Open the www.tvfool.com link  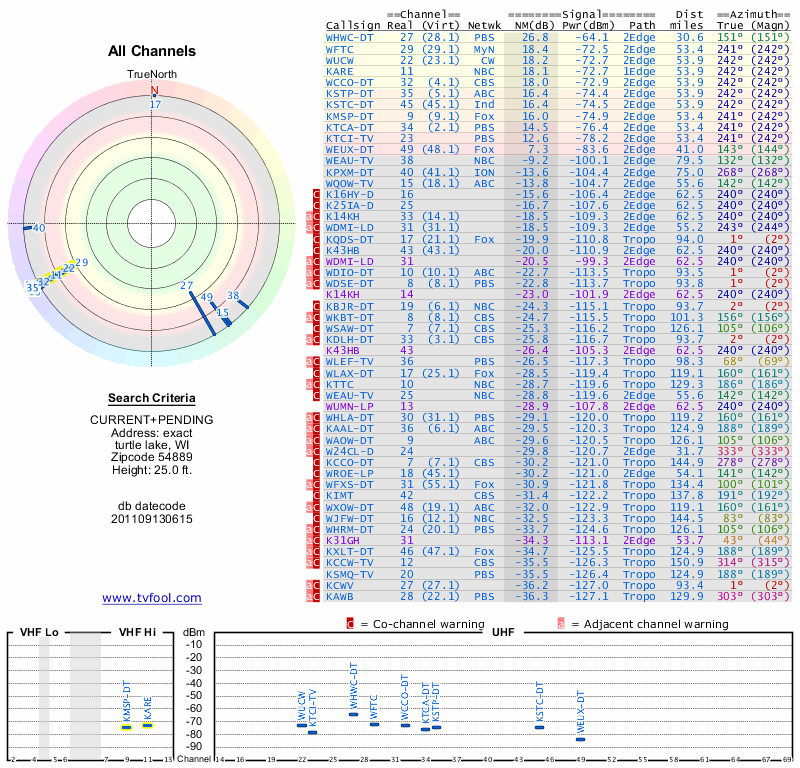tap(152, 598)
